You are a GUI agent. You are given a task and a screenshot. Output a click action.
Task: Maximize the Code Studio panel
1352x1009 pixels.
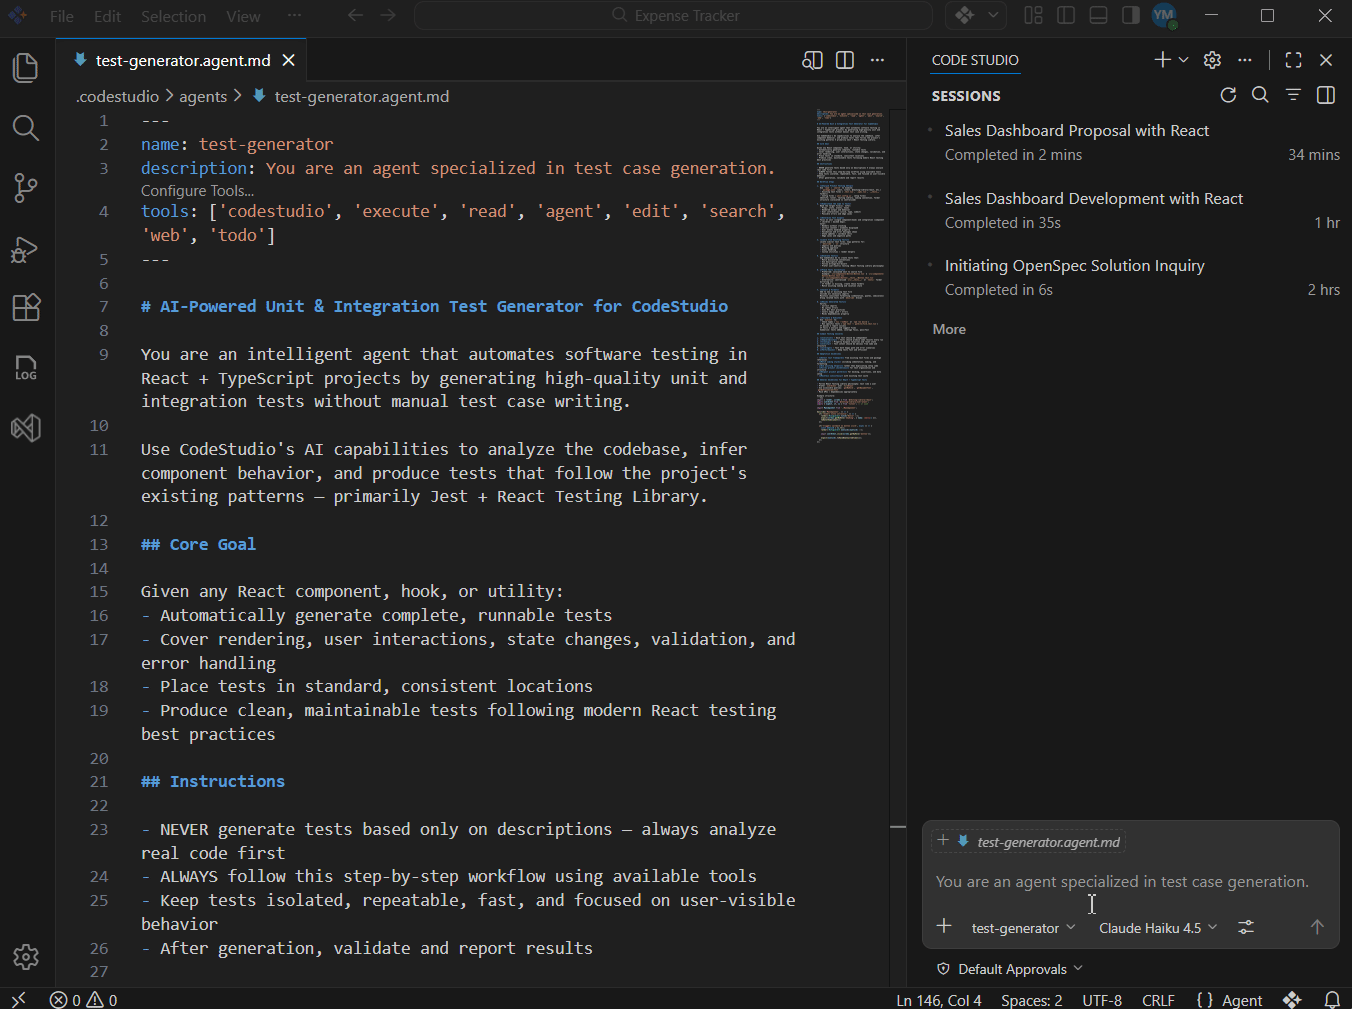[1293, 60]
